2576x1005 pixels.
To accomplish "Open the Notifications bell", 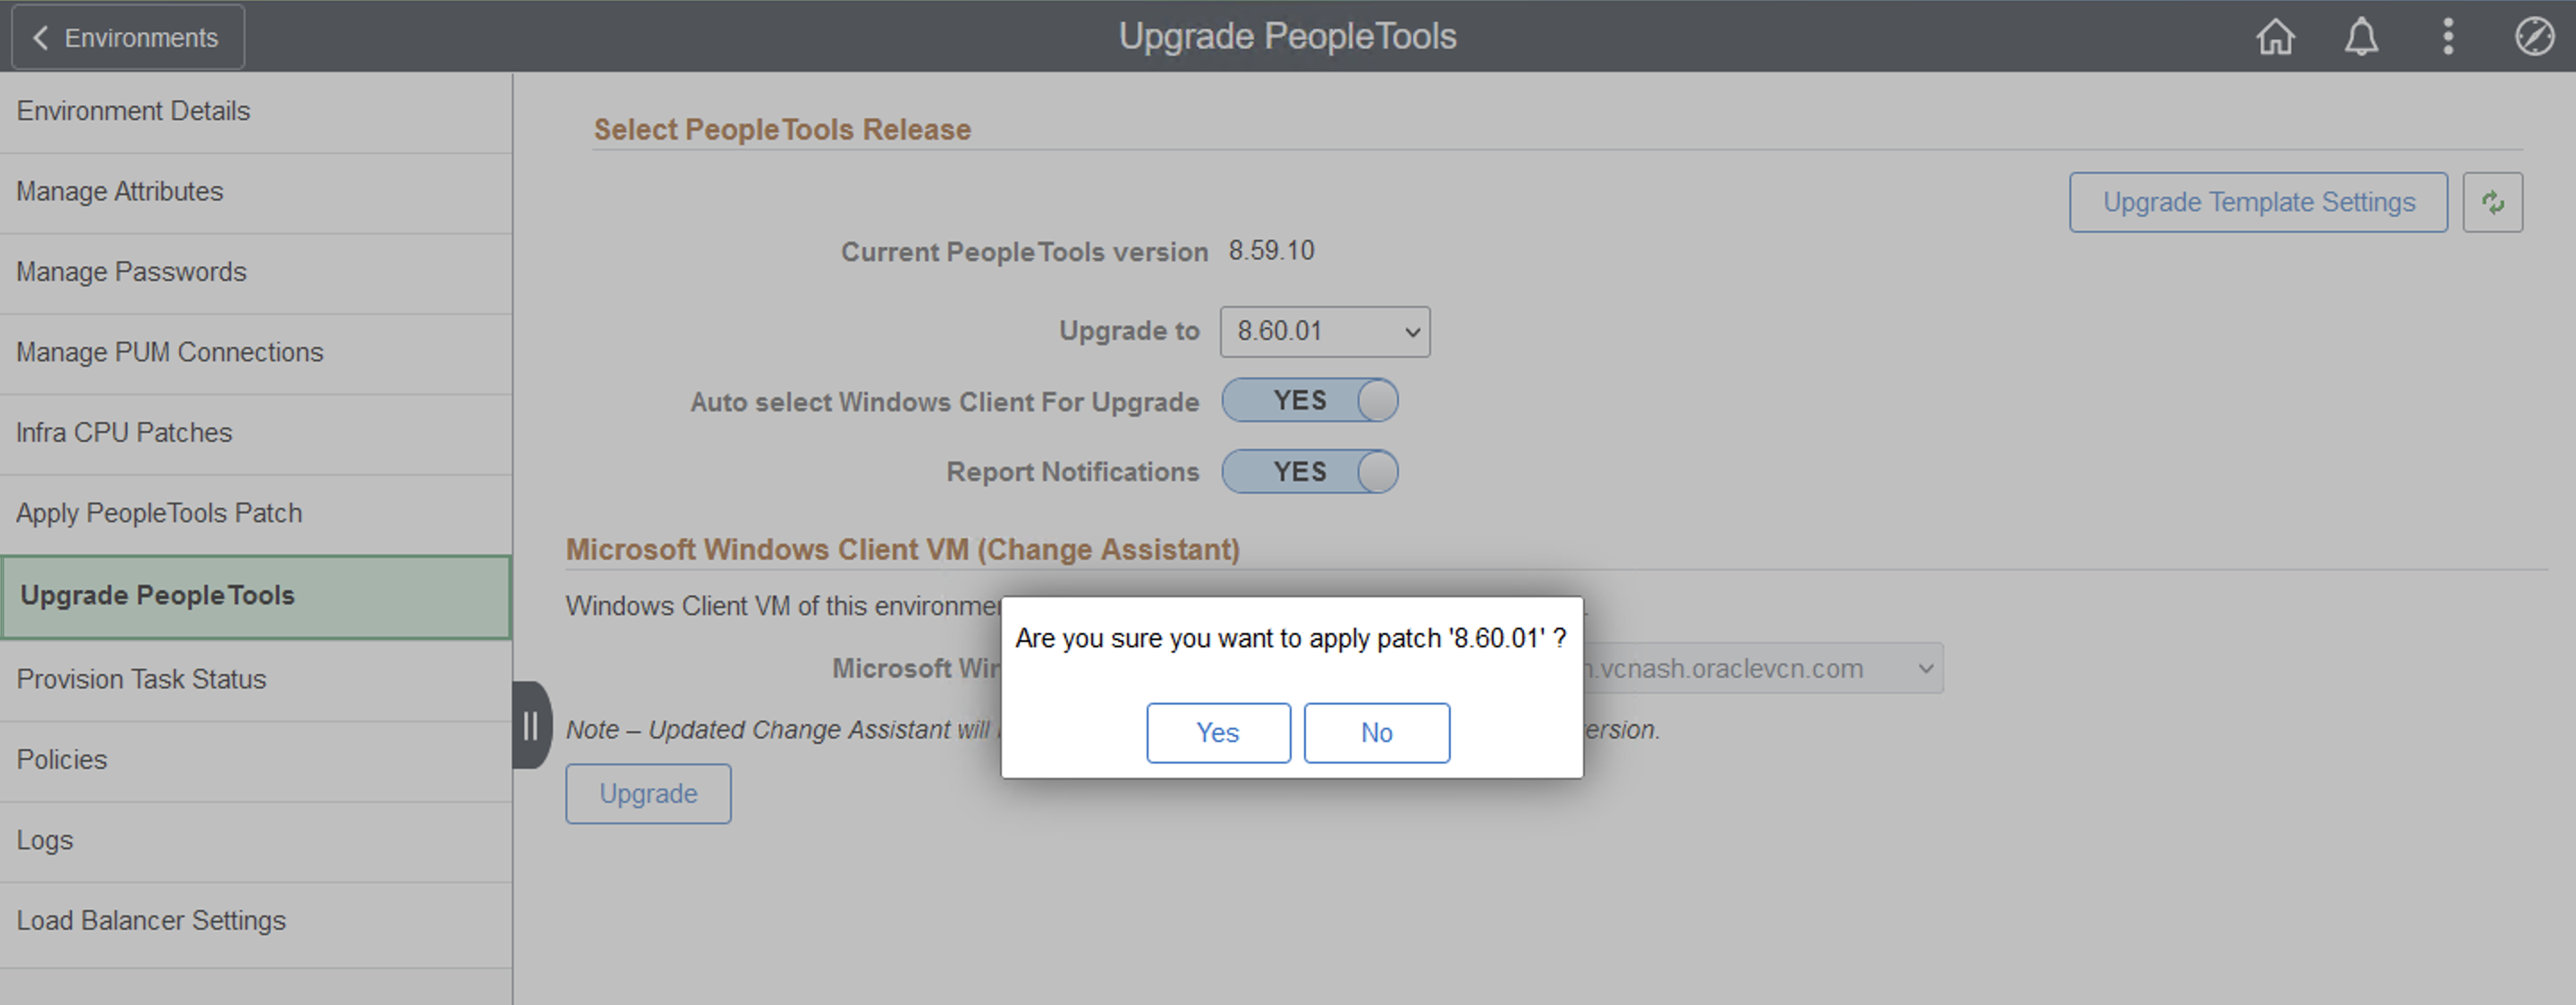I will click(x=2360, y=37).
